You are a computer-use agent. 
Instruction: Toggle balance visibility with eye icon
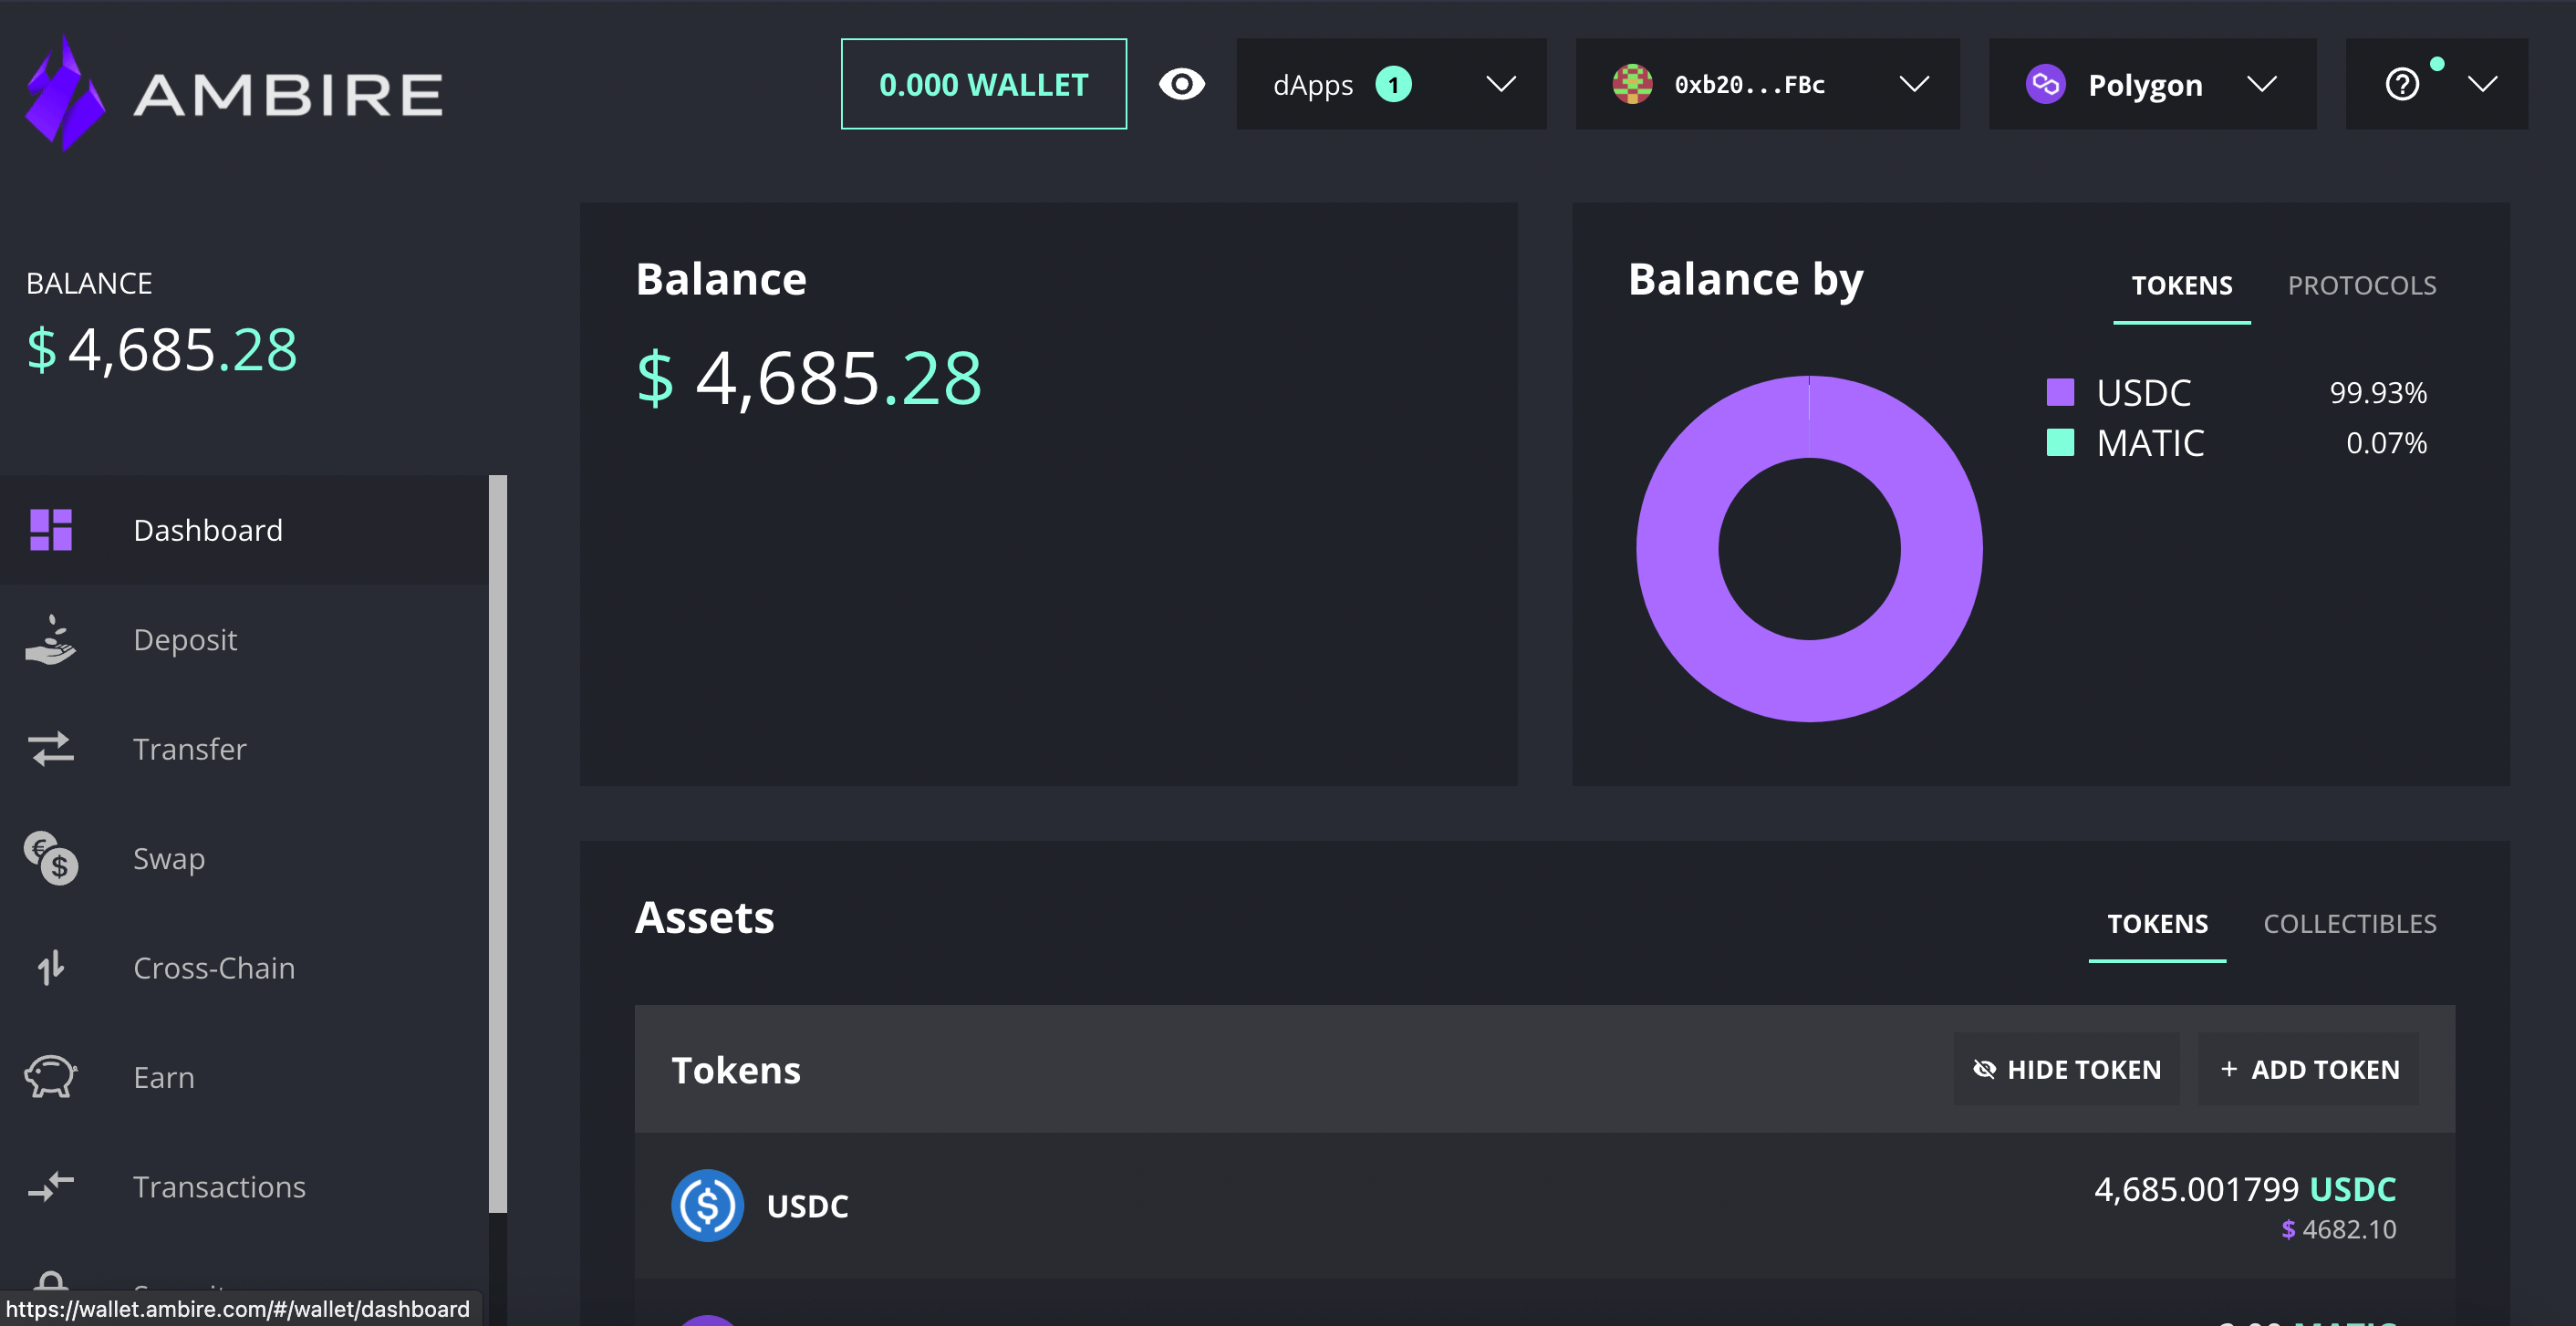(x=1181, y=84)
